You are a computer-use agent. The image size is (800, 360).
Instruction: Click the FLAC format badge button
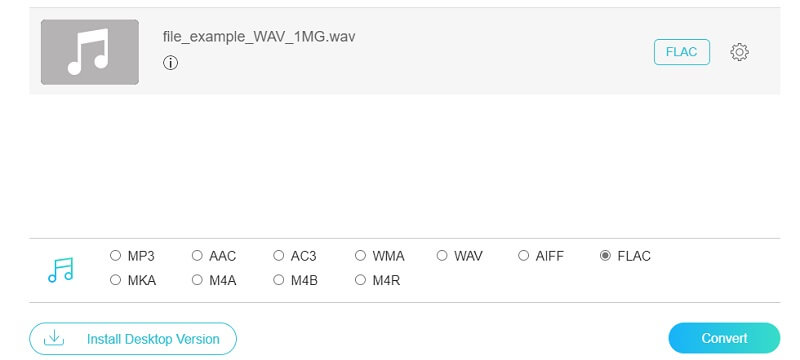click(682, 52)
